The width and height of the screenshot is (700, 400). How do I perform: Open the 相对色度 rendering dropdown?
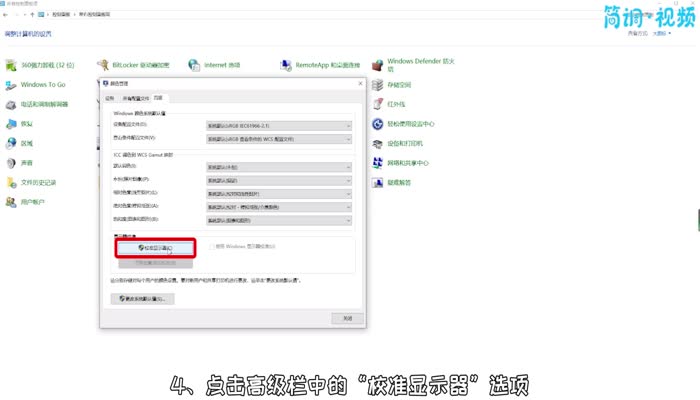coord(278,193)
